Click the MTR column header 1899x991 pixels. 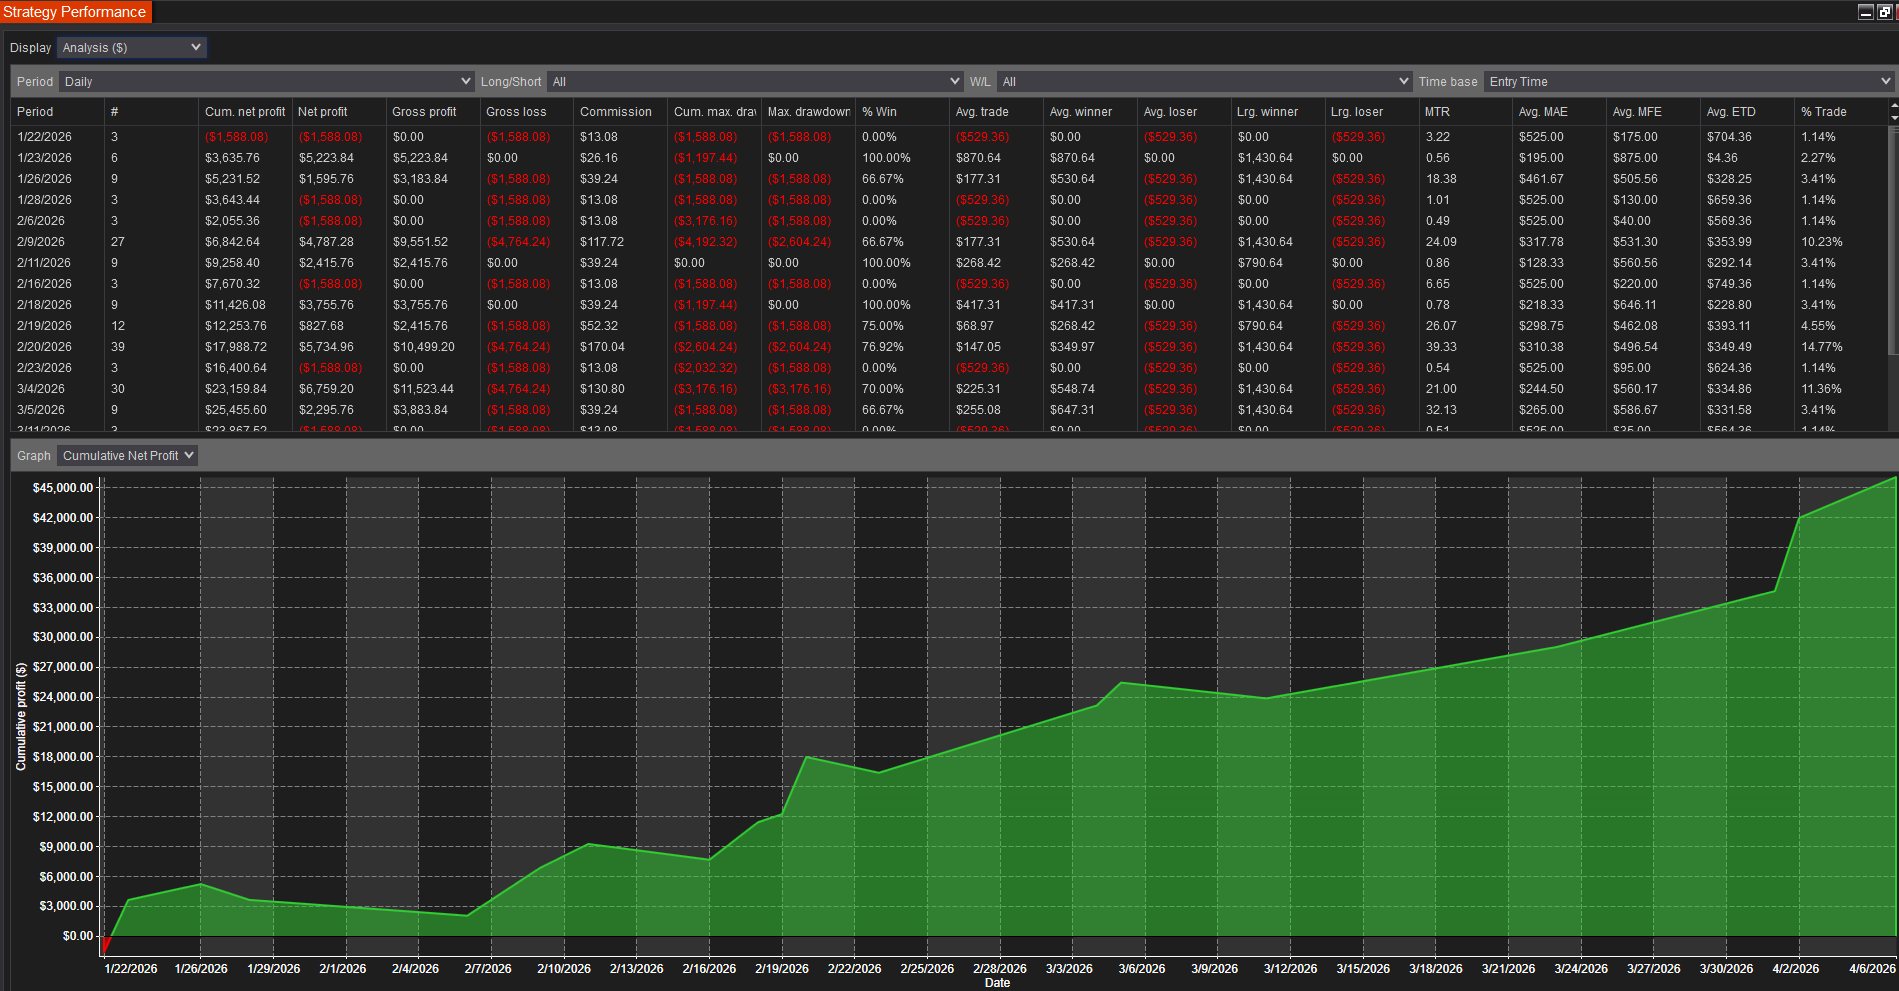click(x=1467, y=112)
